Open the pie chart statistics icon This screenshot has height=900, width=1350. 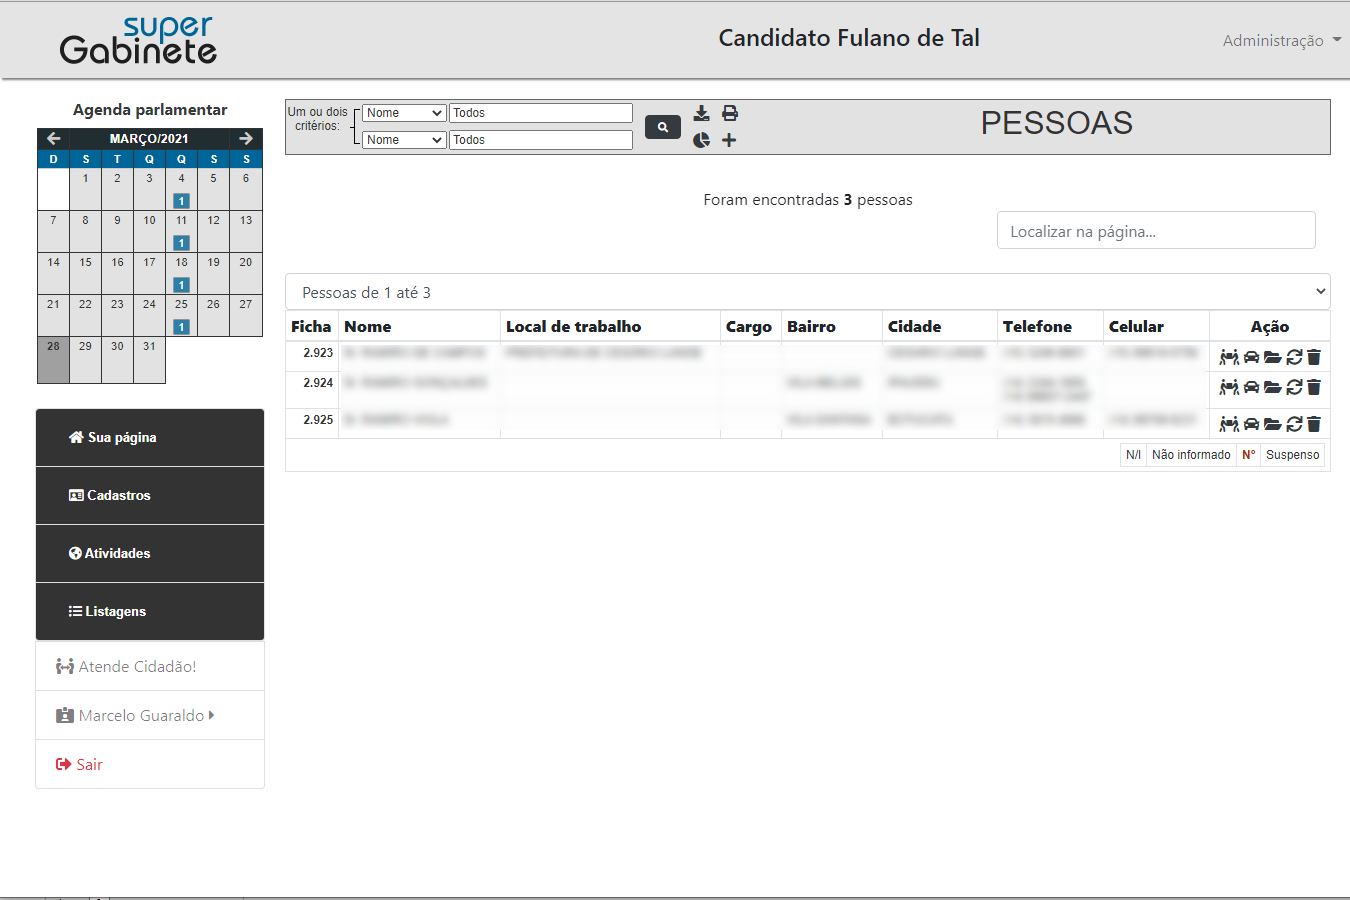(x=702, y=140)
